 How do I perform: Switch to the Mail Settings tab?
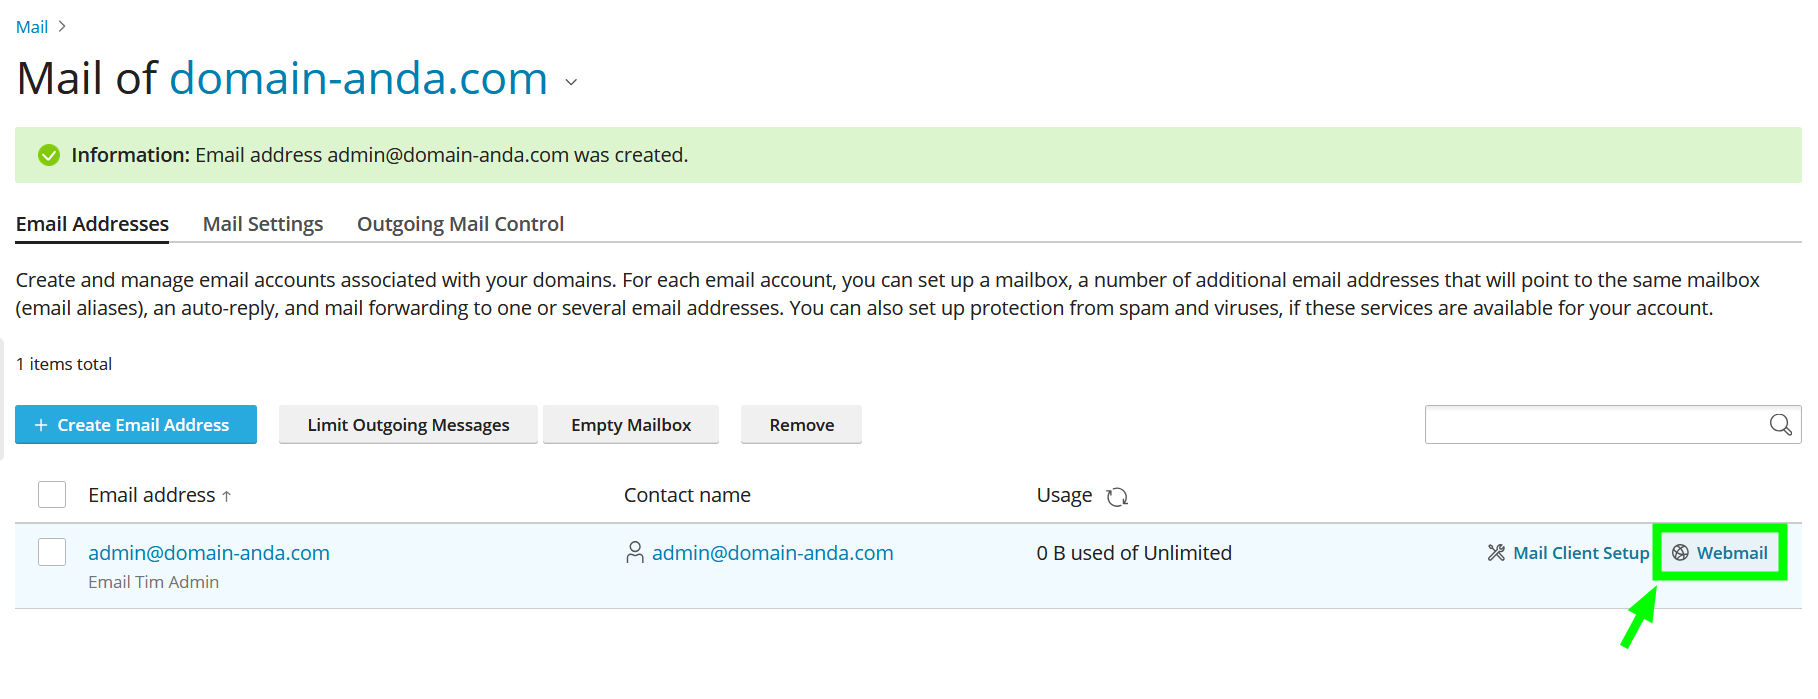263,224
